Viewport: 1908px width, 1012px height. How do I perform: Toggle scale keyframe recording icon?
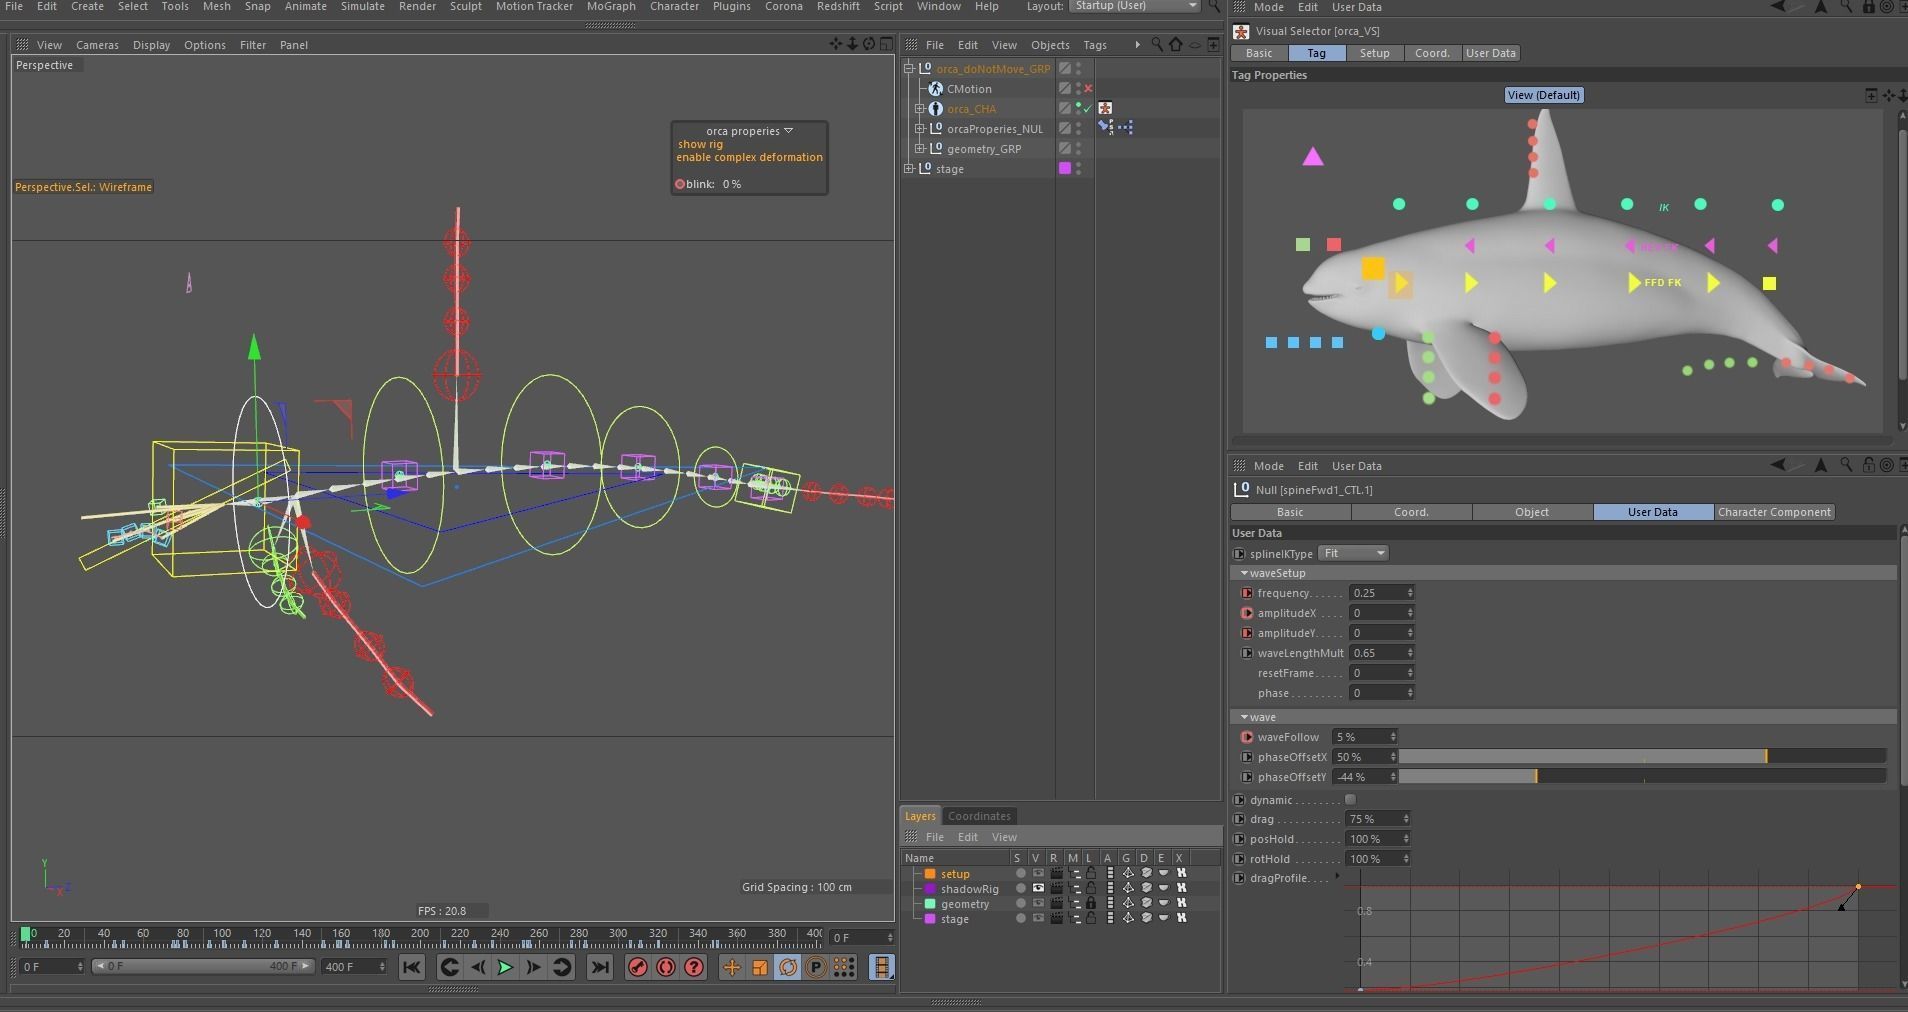(760, 967)
